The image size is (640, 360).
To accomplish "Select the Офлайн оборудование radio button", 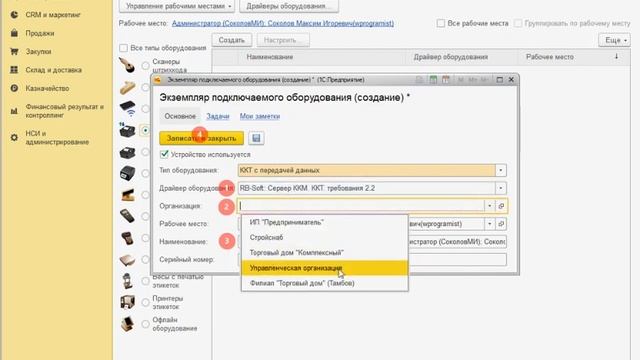I will click(145, 324).
